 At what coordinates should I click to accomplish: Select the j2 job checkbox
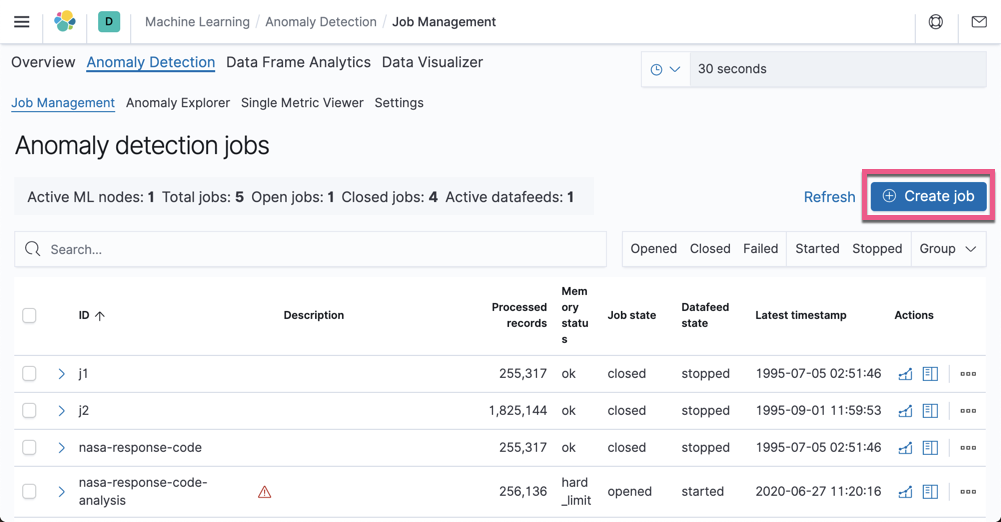29,411
